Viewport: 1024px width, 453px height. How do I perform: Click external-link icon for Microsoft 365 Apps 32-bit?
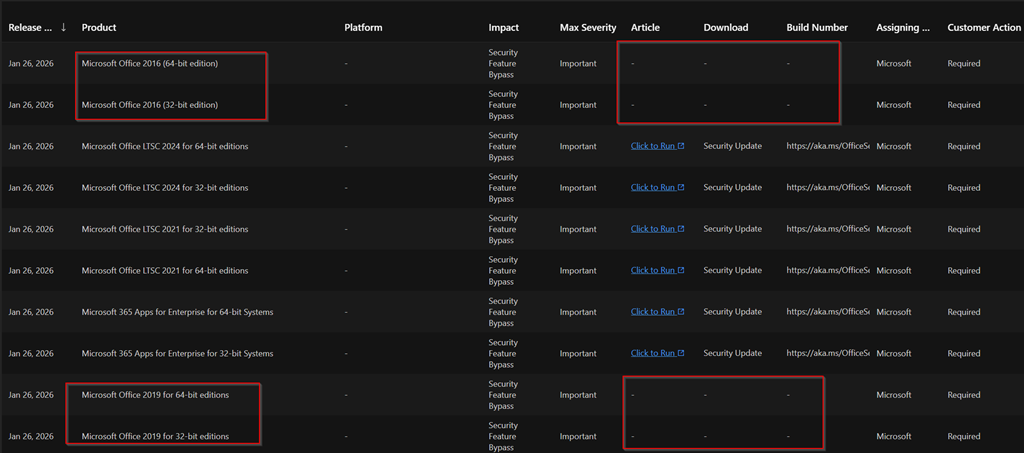click(681, 354)
